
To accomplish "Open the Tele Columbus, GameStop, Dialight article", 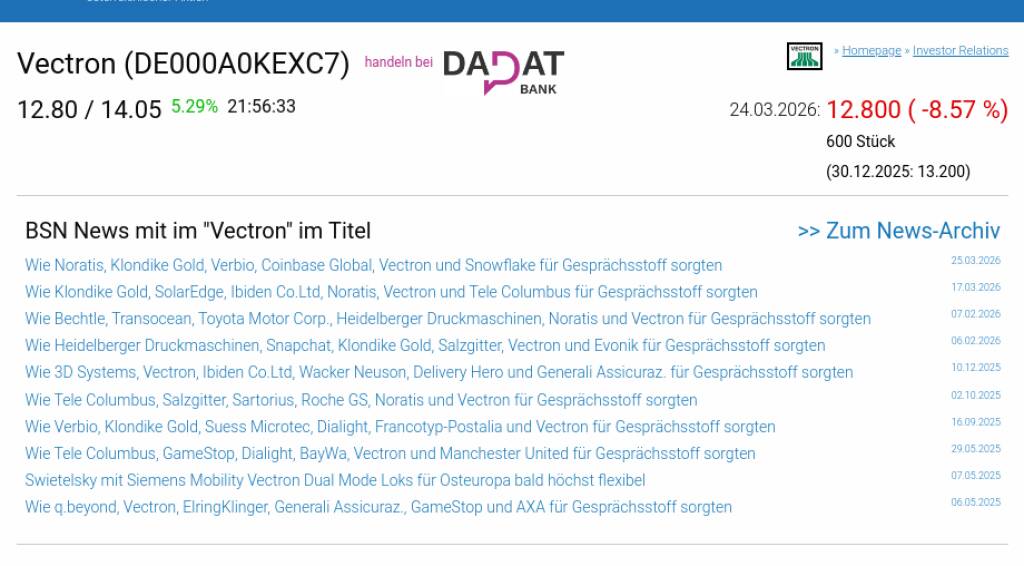I will tap(390, 454).
